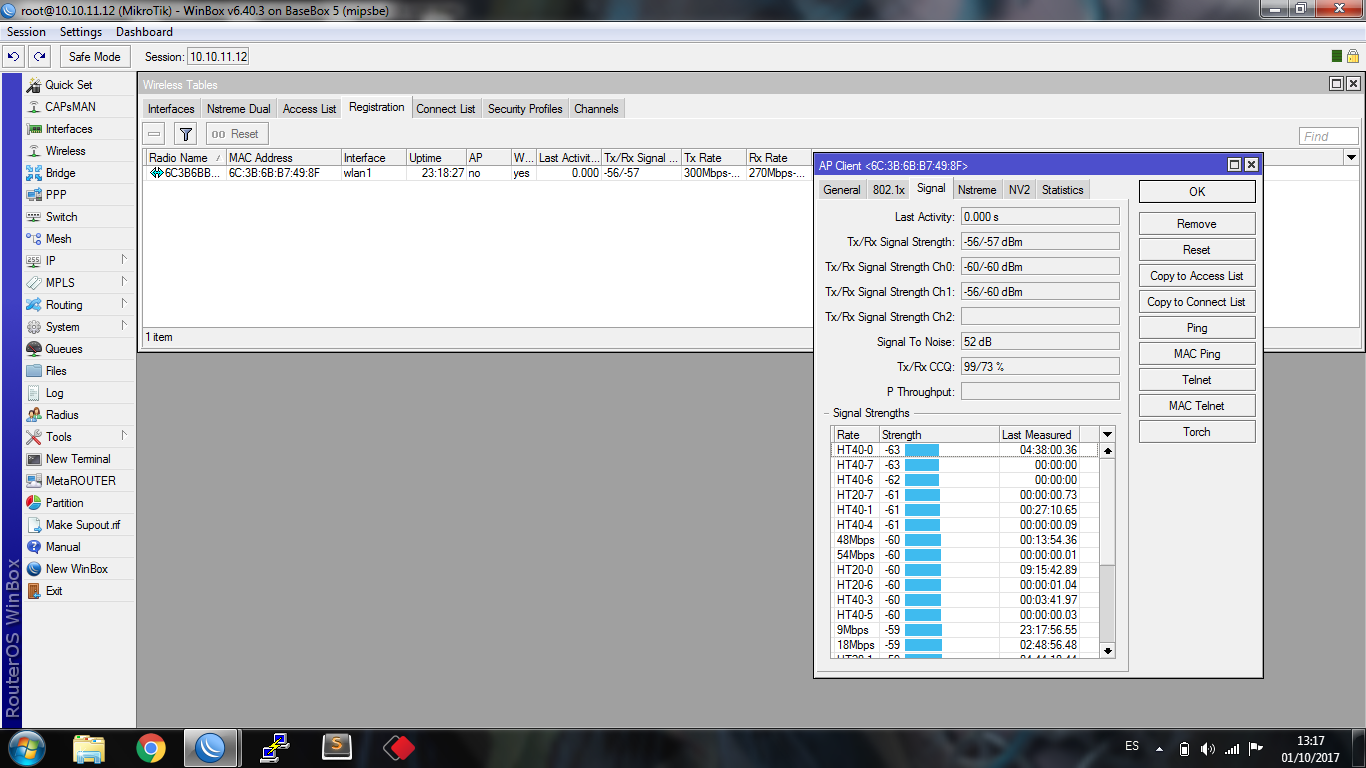Click Copy to Access List
The width and height of the screenshot is (1366, 768).
point(1197,276)
